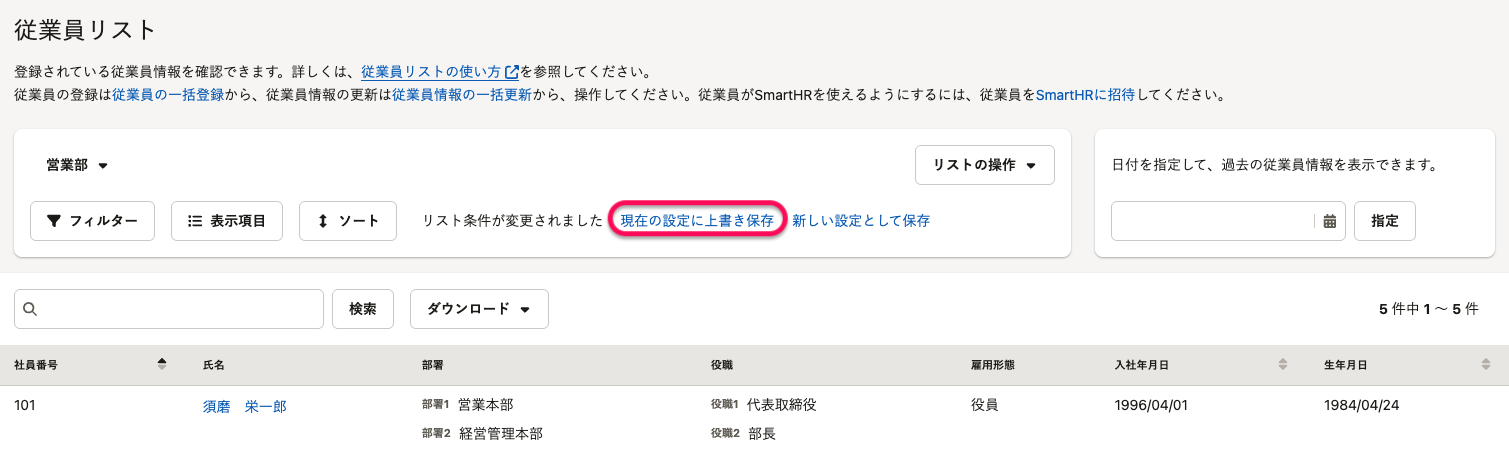Click 現在の設定に上書き保存 link
Screen dimensions: 1509x452
click(x=697, y=220)
